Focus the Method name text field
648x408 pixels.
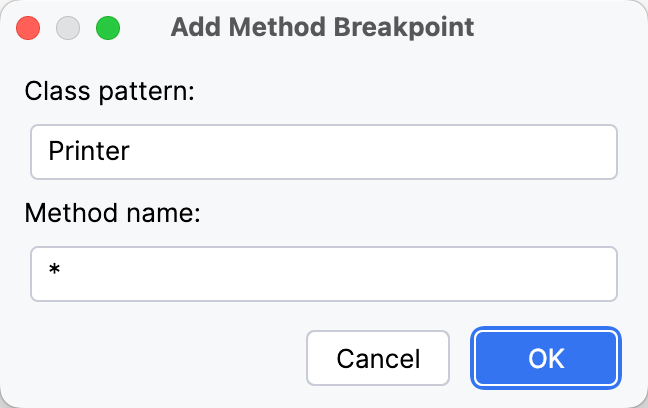[323, 274]
